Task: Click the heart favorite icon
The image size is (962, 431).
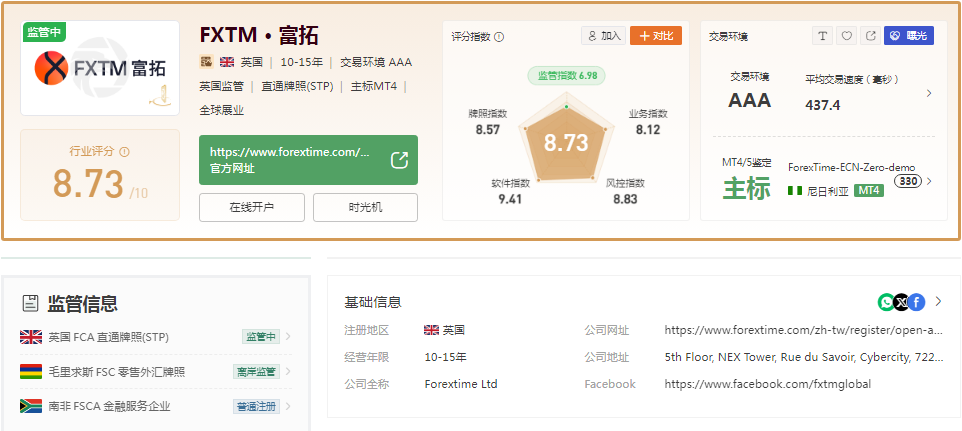Action: pyautogui.click(x=846, y=36)
